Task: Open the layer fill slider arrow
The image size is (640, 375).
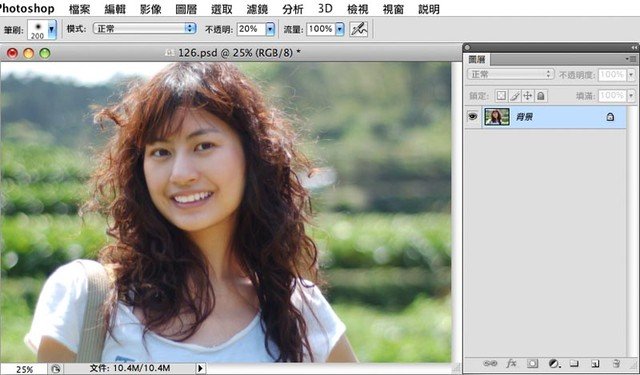Action: (x=631, y=96)
